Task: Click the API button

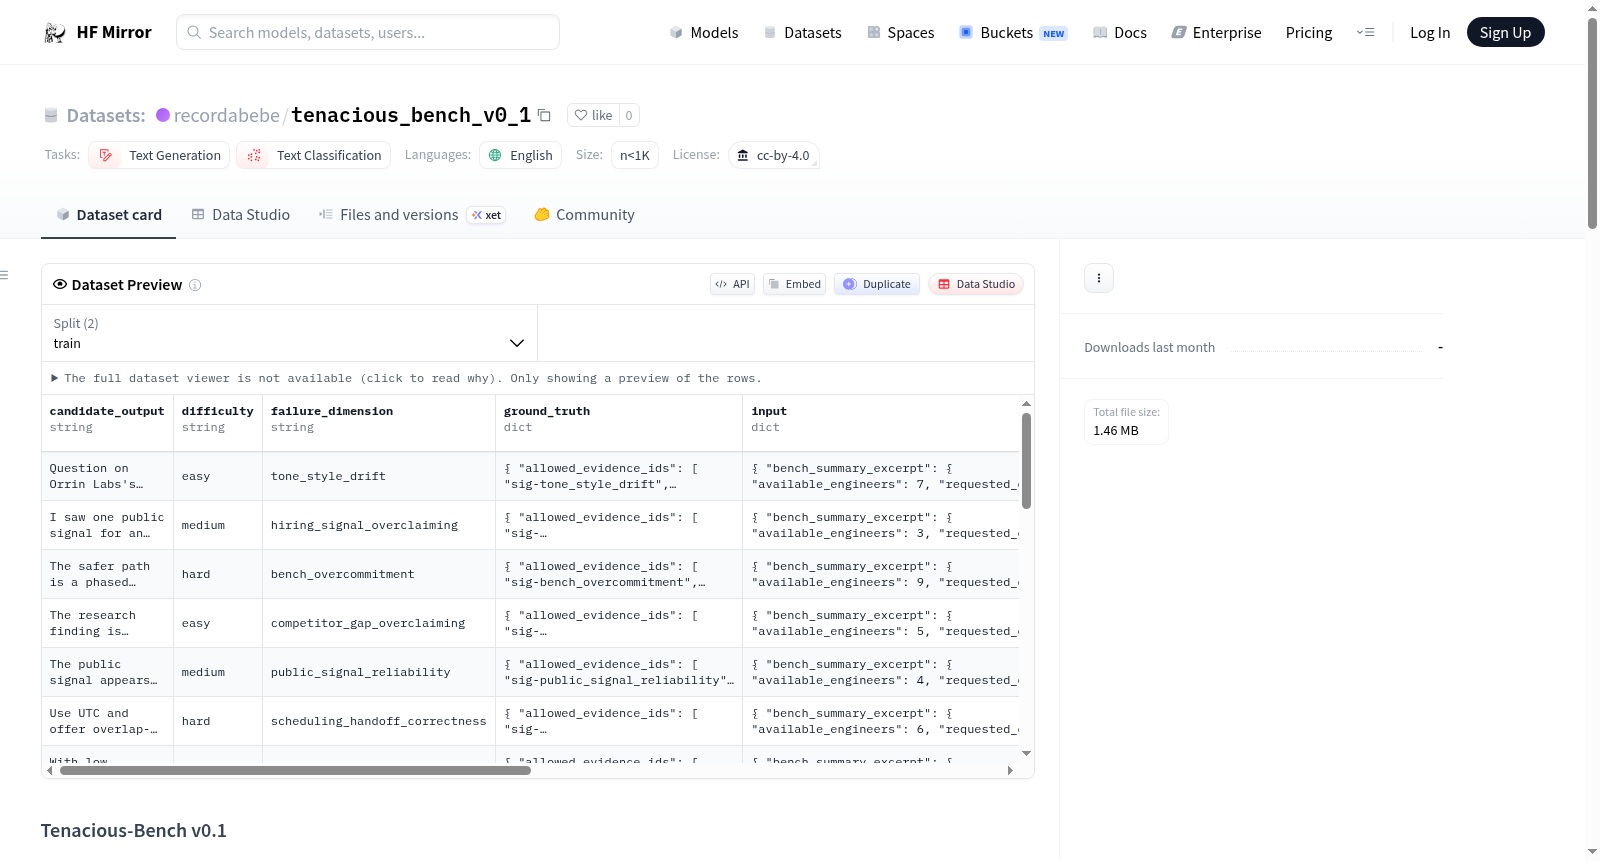Action: (x=732, y=284)
